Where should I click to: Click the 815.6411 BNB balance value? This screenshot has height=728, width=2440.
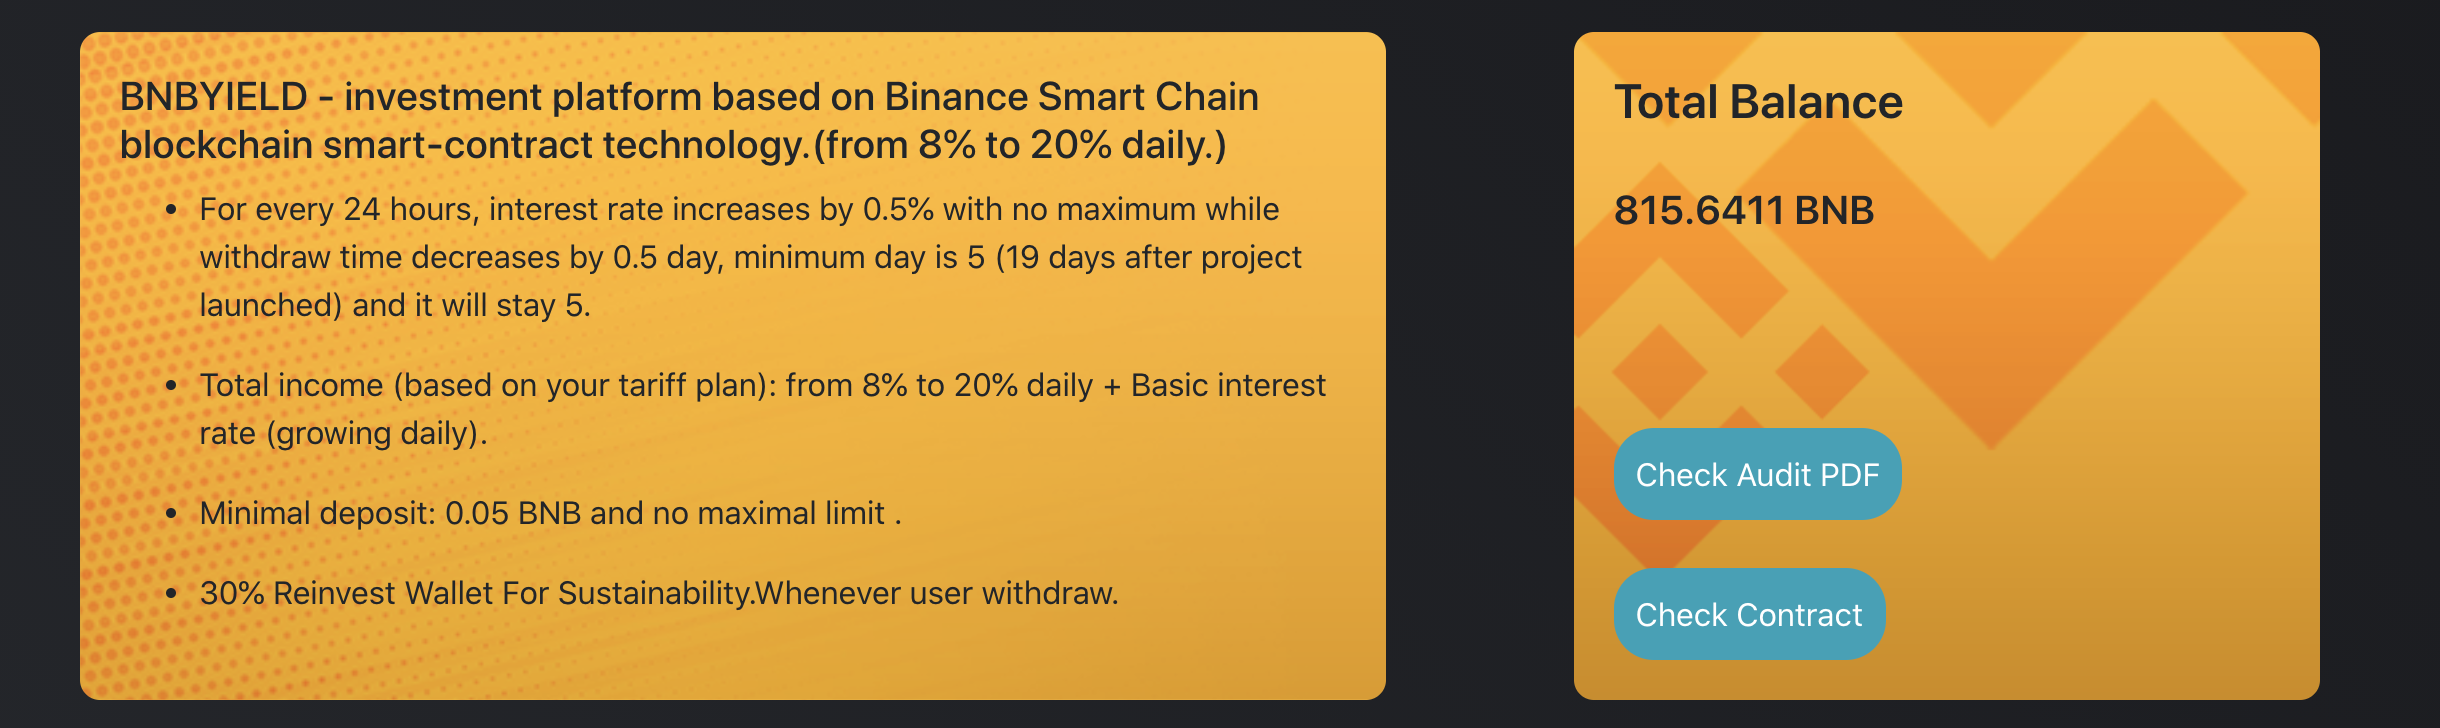(1744, 210)
